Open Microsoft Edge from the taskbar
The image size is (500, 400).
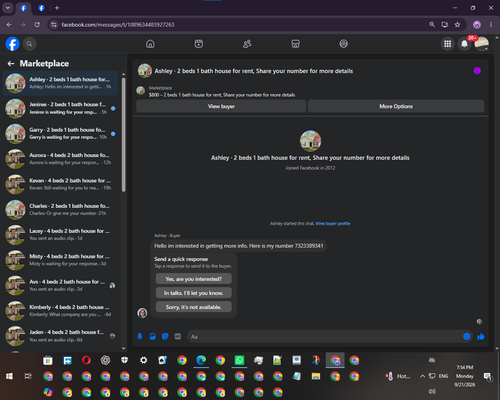click(201, 360)
